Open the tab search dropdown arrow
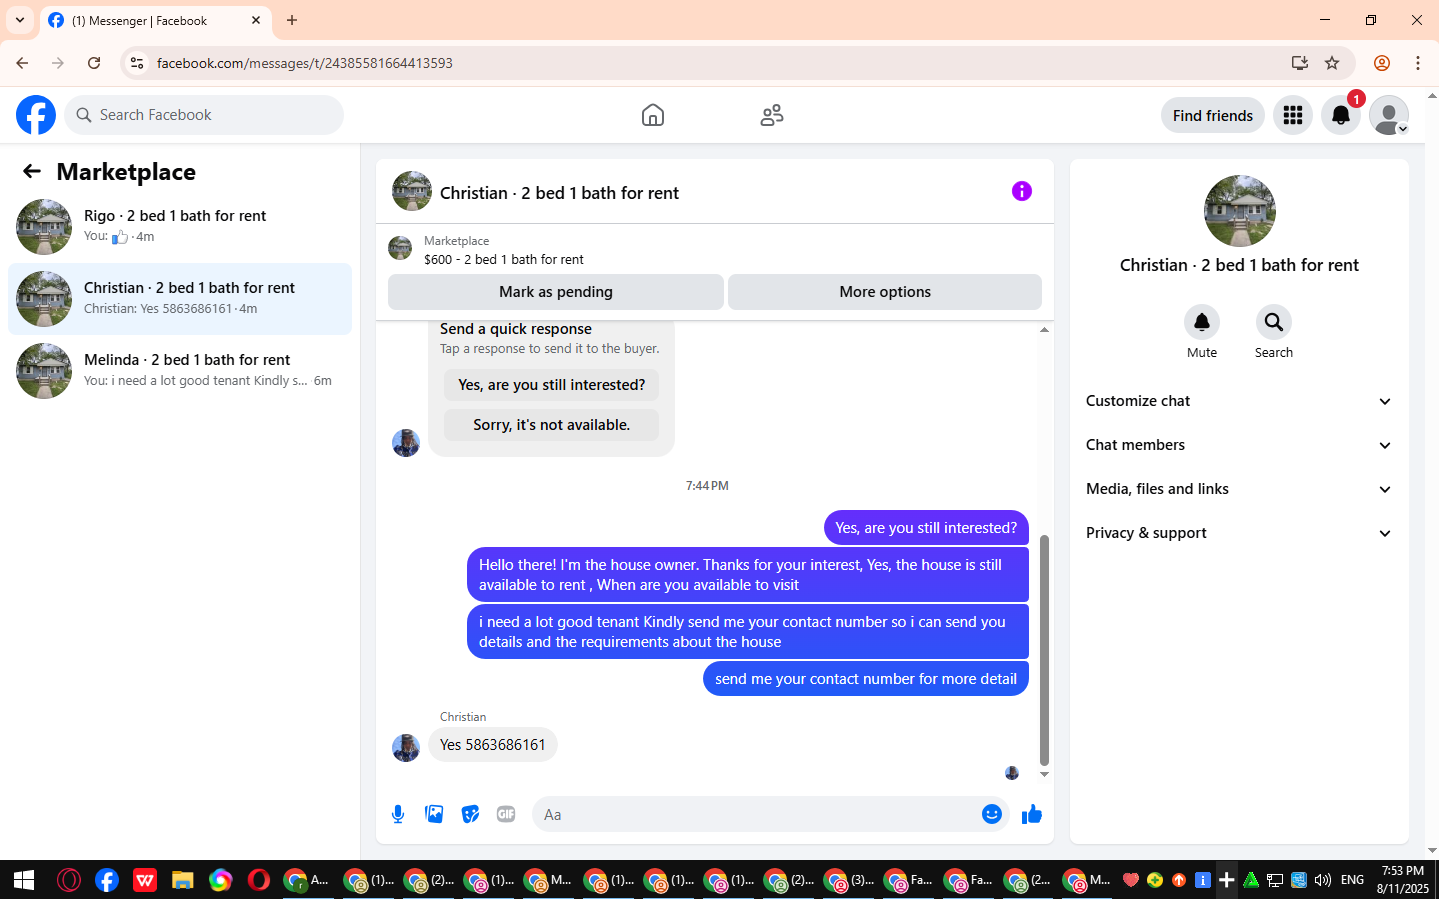Image resolution: width=1439 pixels, height=899 pixels. click(20, 20)
